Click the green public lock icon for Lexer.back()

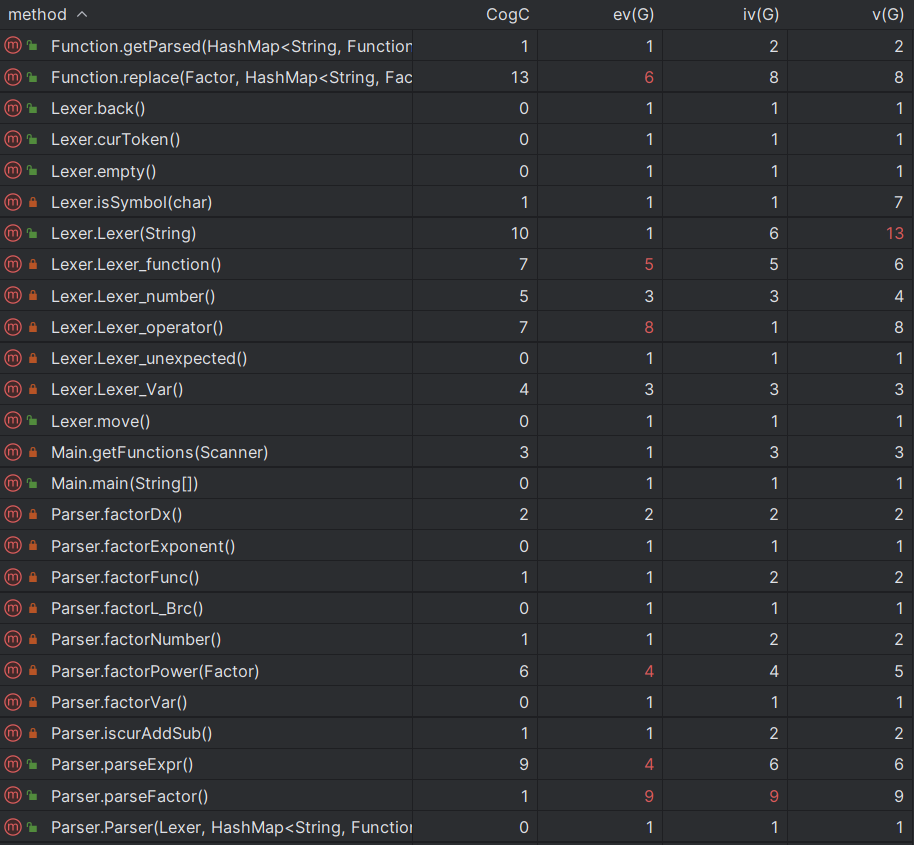[33, 108]
